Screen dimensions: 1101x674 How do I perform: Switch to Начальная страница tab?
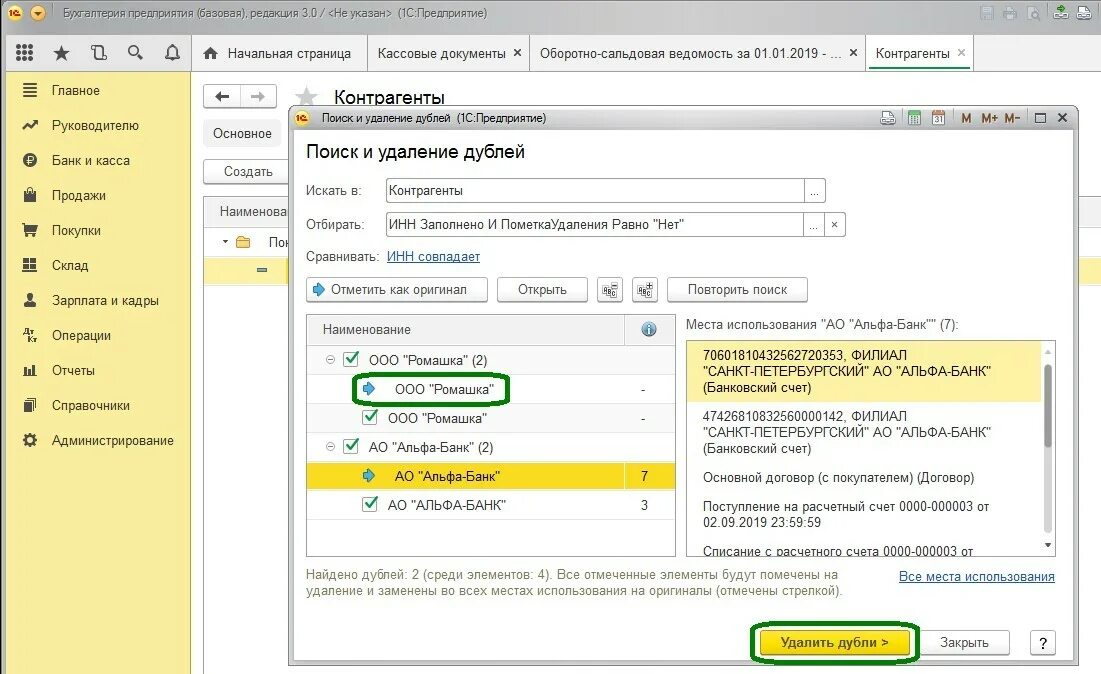[x=277, y=53]
